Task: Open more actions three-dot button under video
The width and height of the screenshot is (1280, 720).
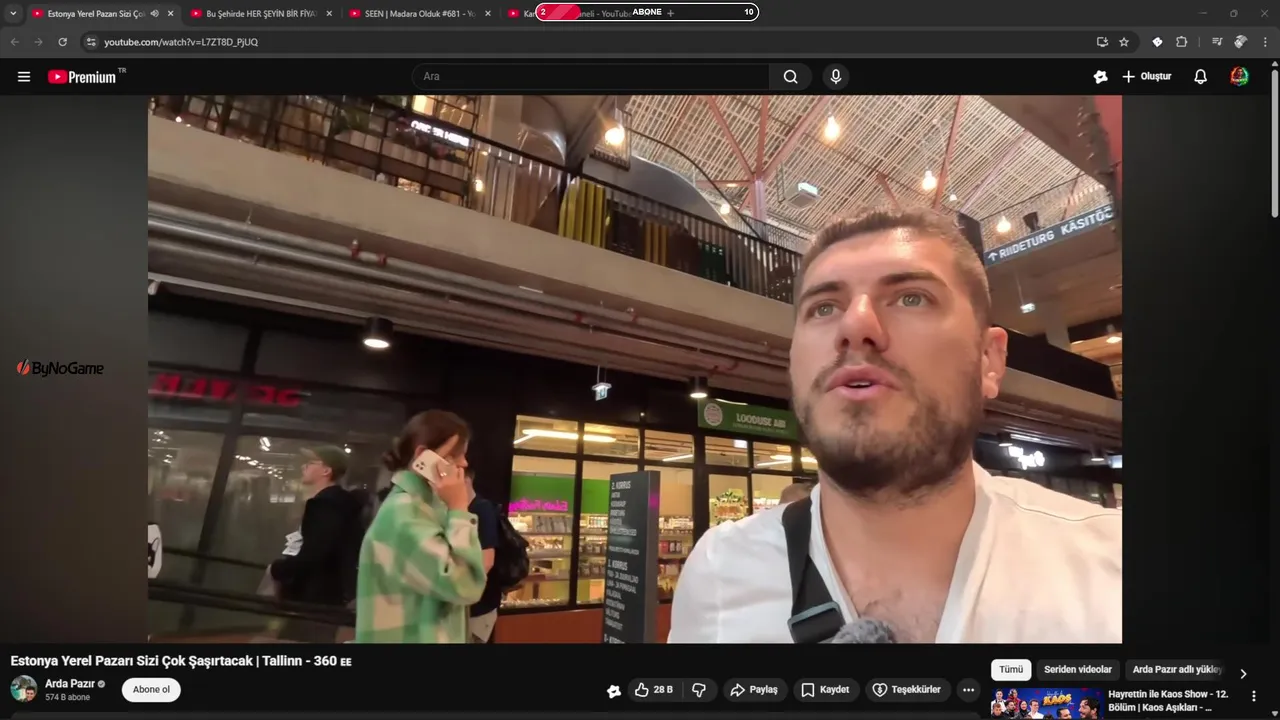Action: tap(968, 690)
